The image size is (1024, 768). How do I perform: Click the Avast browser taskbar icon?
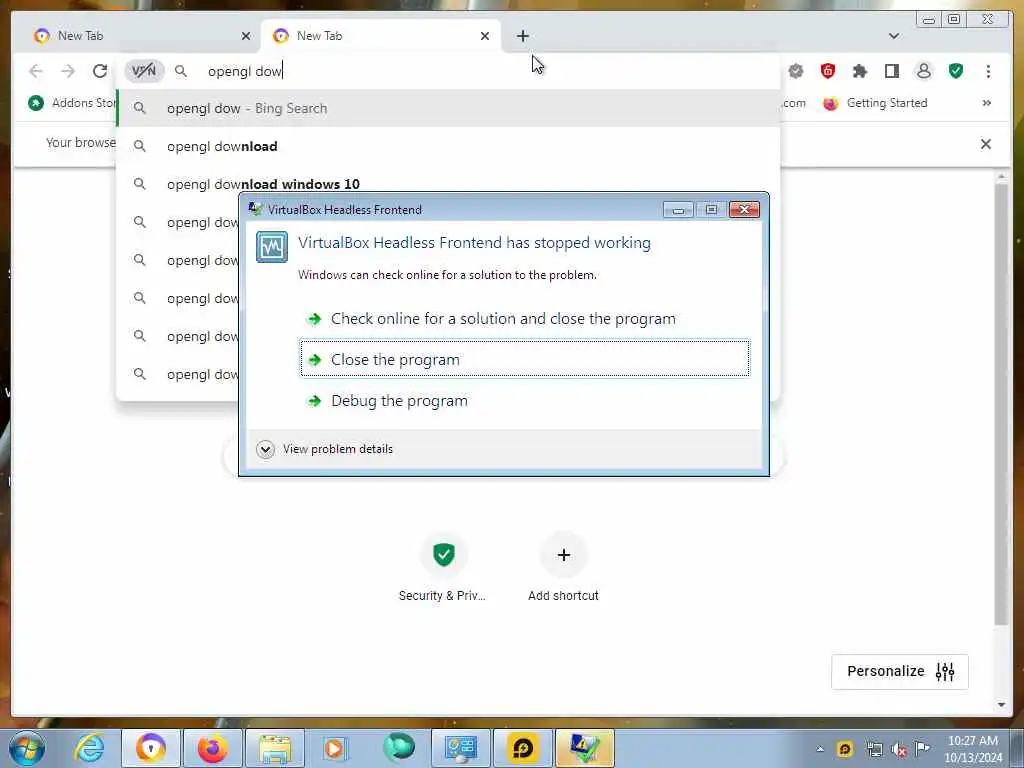click(151, 748)
